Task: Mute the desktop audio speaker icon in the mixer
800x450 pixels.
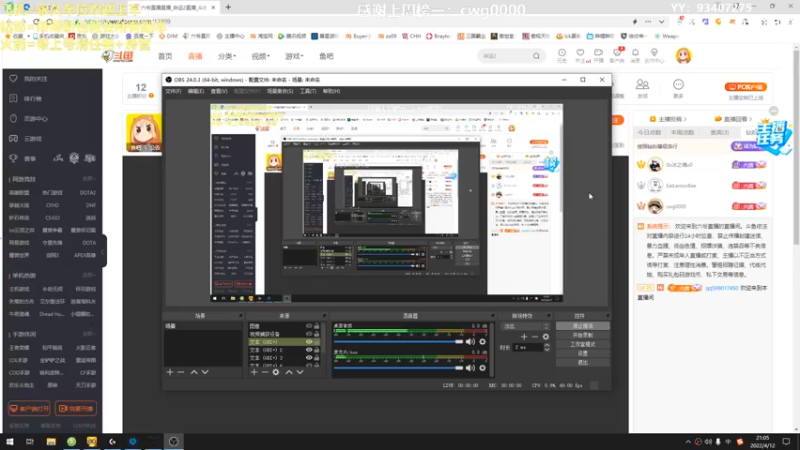Action: pos(470,342)
